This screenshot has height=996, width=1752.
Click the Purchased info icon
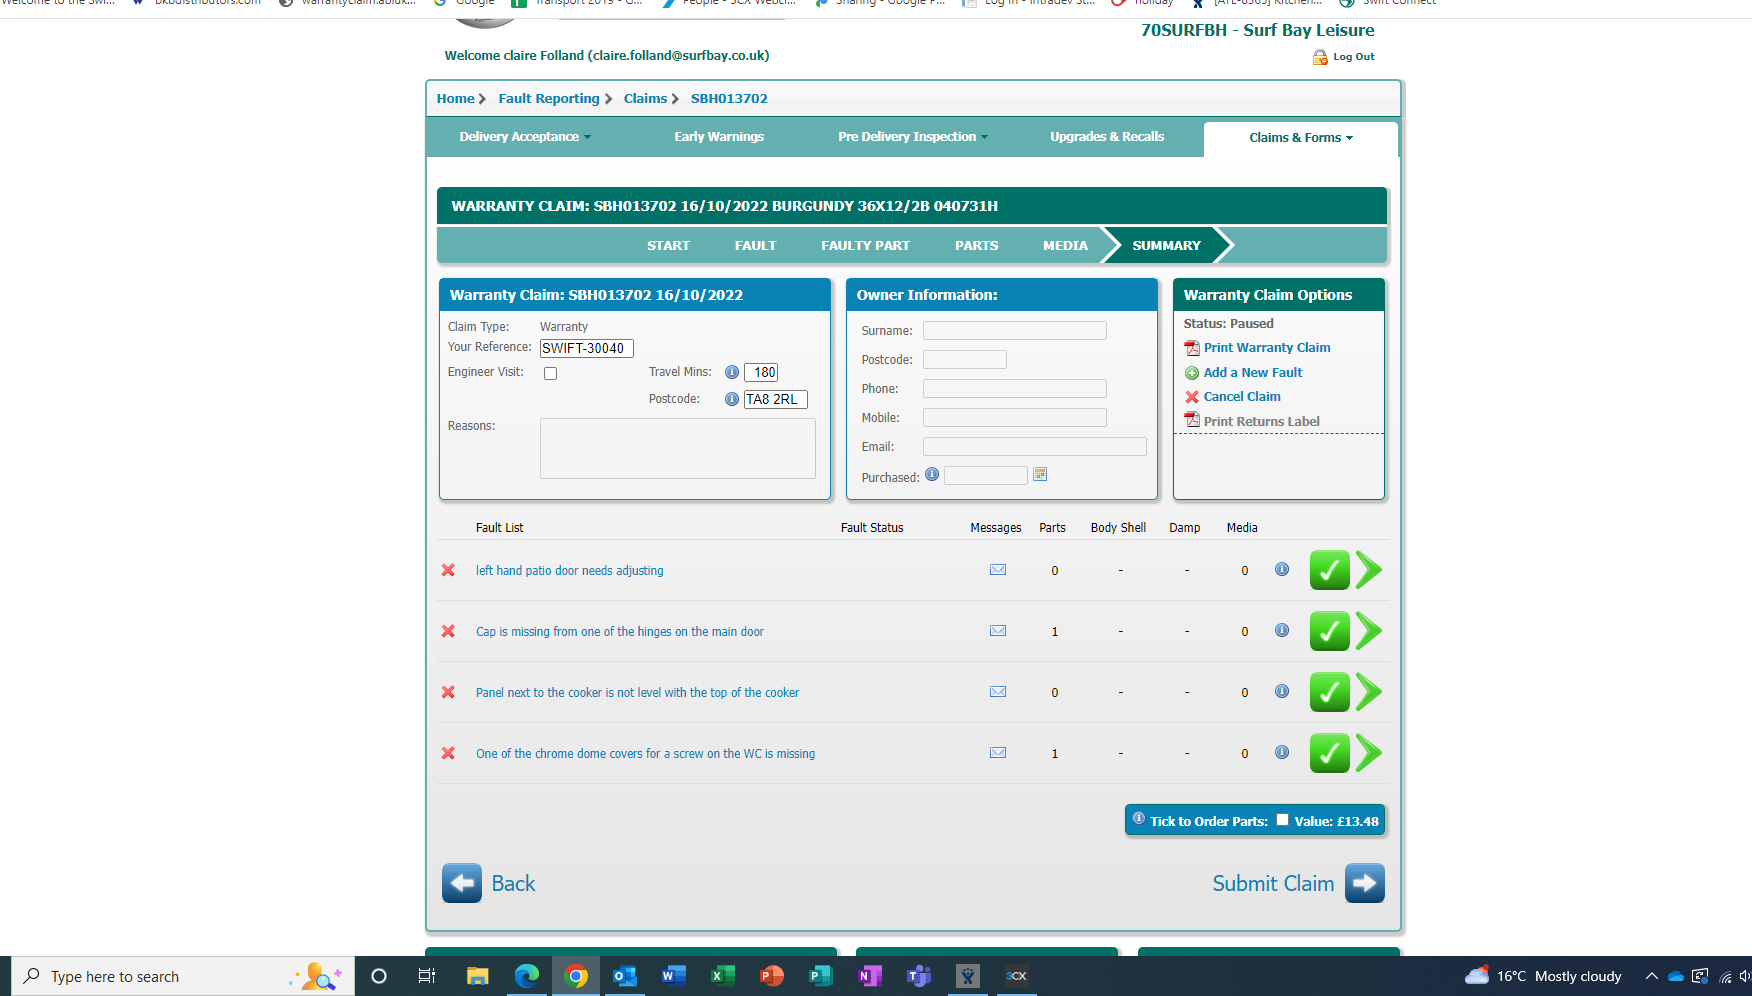click(x=932, y=474)
